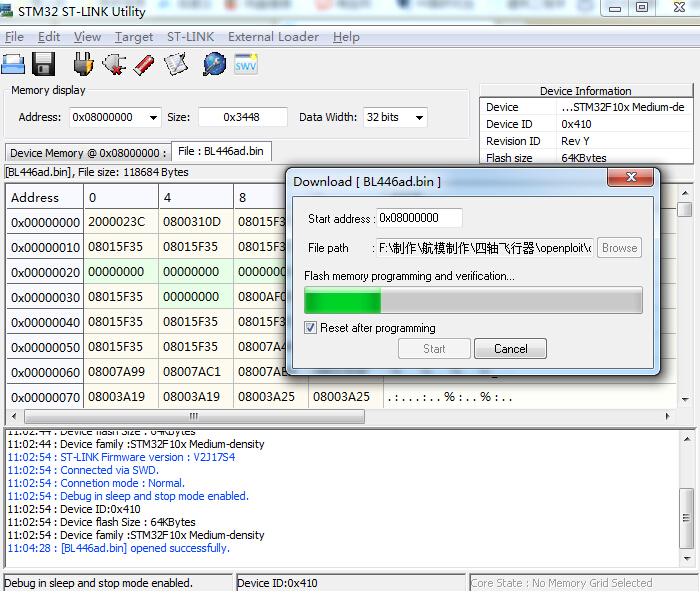Click the flash programming progress bar
Image resolution: width=700 pixels, height=591 pixels.
pyautogui.click(x=473, y=300)
